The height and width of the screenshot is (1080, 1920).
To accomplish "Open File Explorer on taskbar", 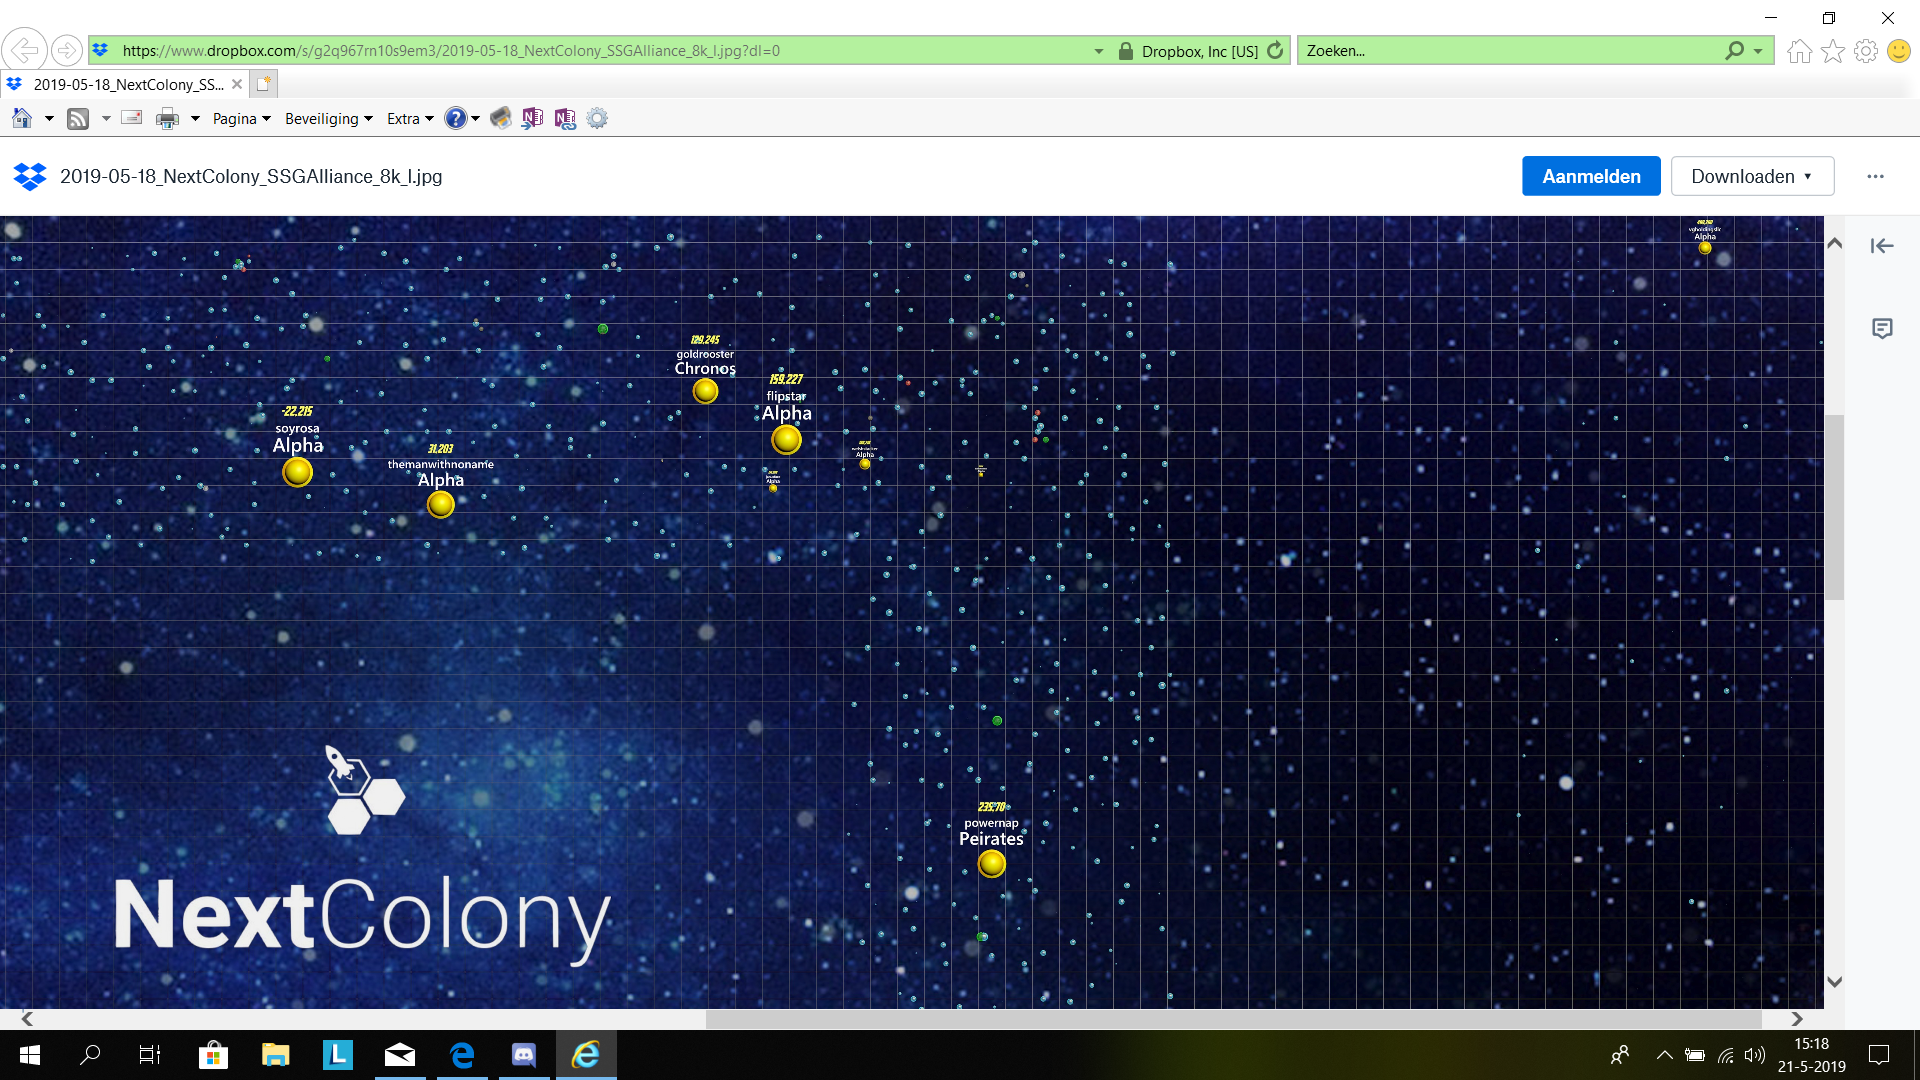I will [x=275, y=1055].
